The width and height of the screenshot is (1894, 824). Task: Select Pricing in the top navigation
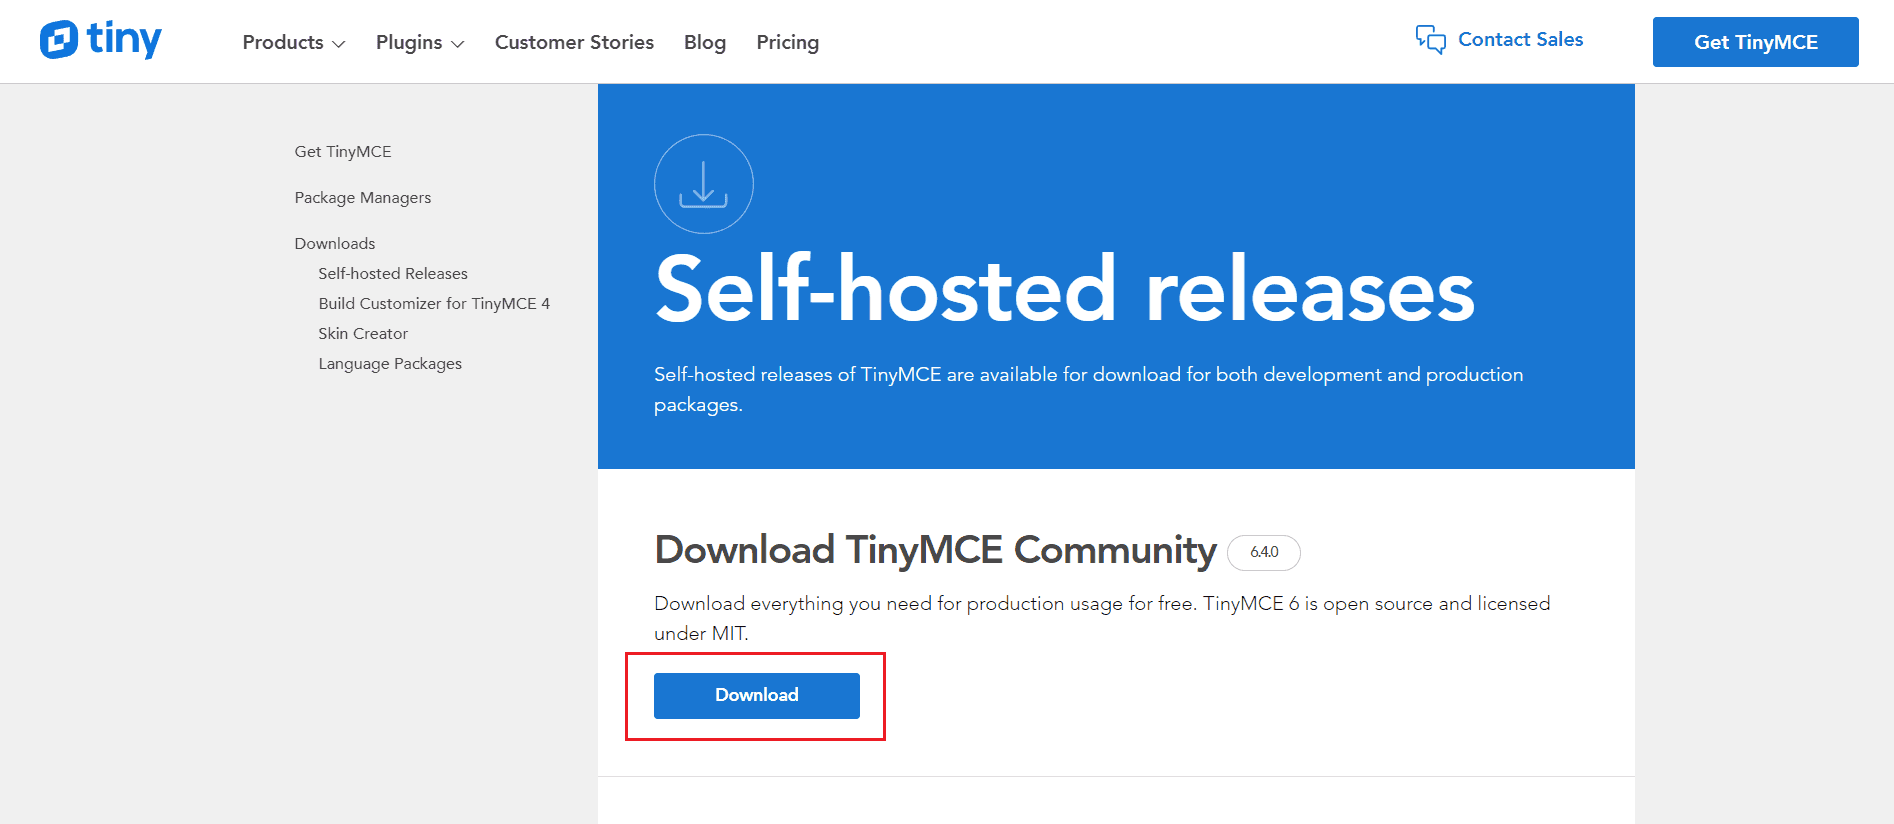[787, 42]
